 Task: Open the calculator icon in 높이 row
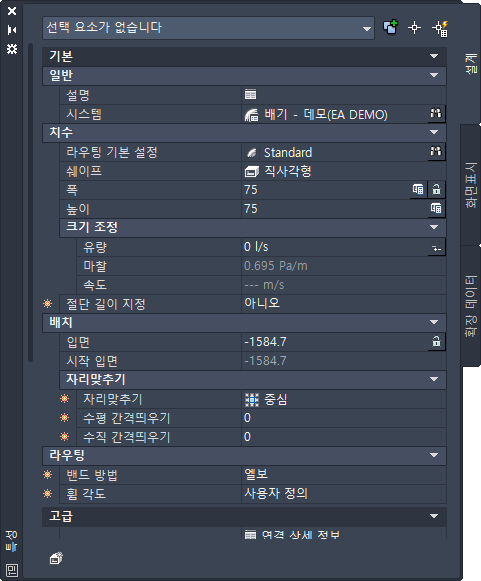click(436, 208)
